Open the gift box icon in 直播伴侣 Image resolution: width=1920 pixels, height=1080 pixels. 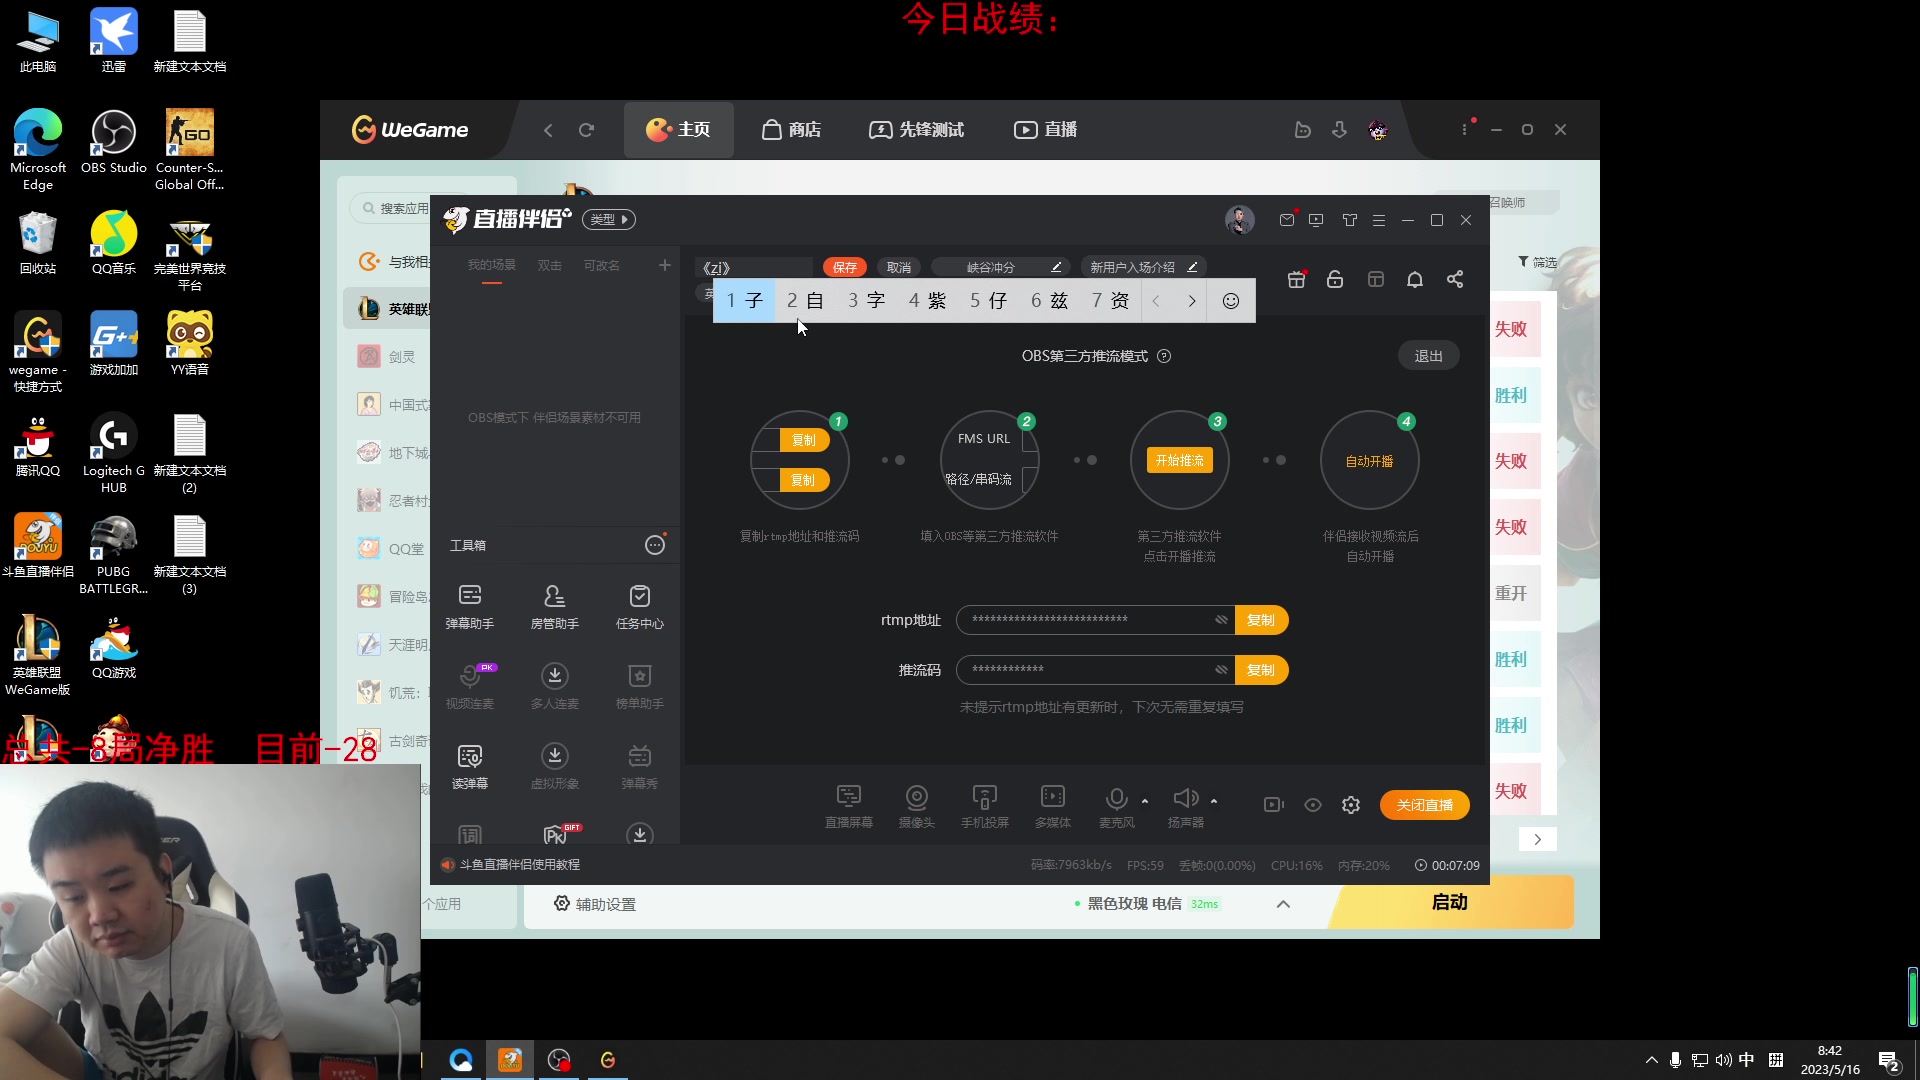pos(1296,279)
